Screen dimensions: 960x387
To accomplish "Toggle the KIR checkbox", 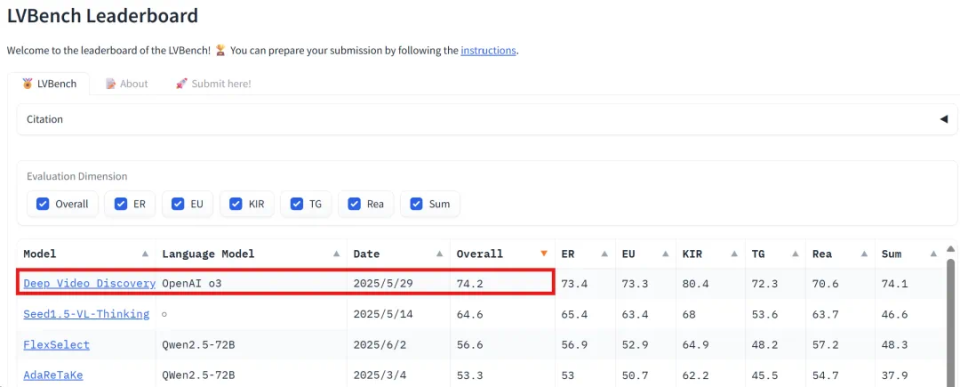I will coord(236,204).
